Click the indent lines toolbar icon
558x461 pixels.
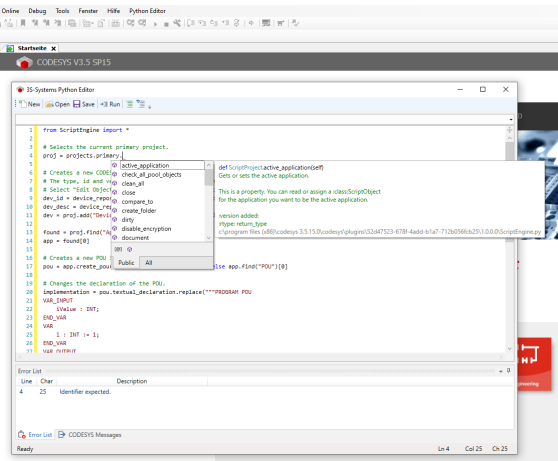141,104
